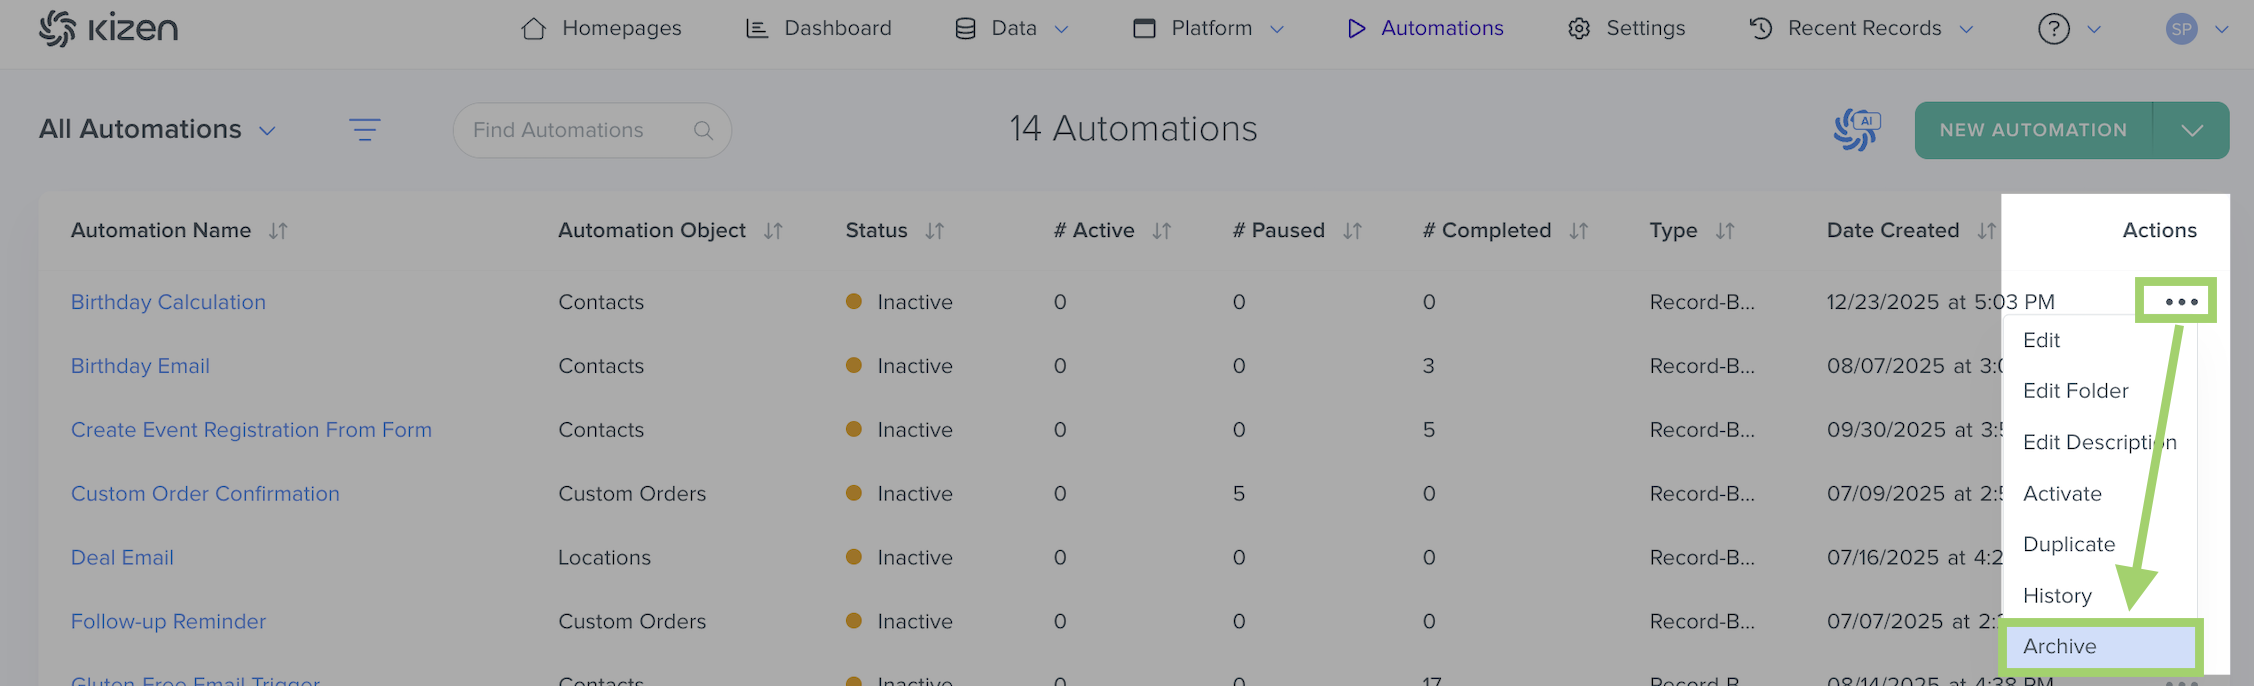Open the Deal Email automation

[122, 558]
